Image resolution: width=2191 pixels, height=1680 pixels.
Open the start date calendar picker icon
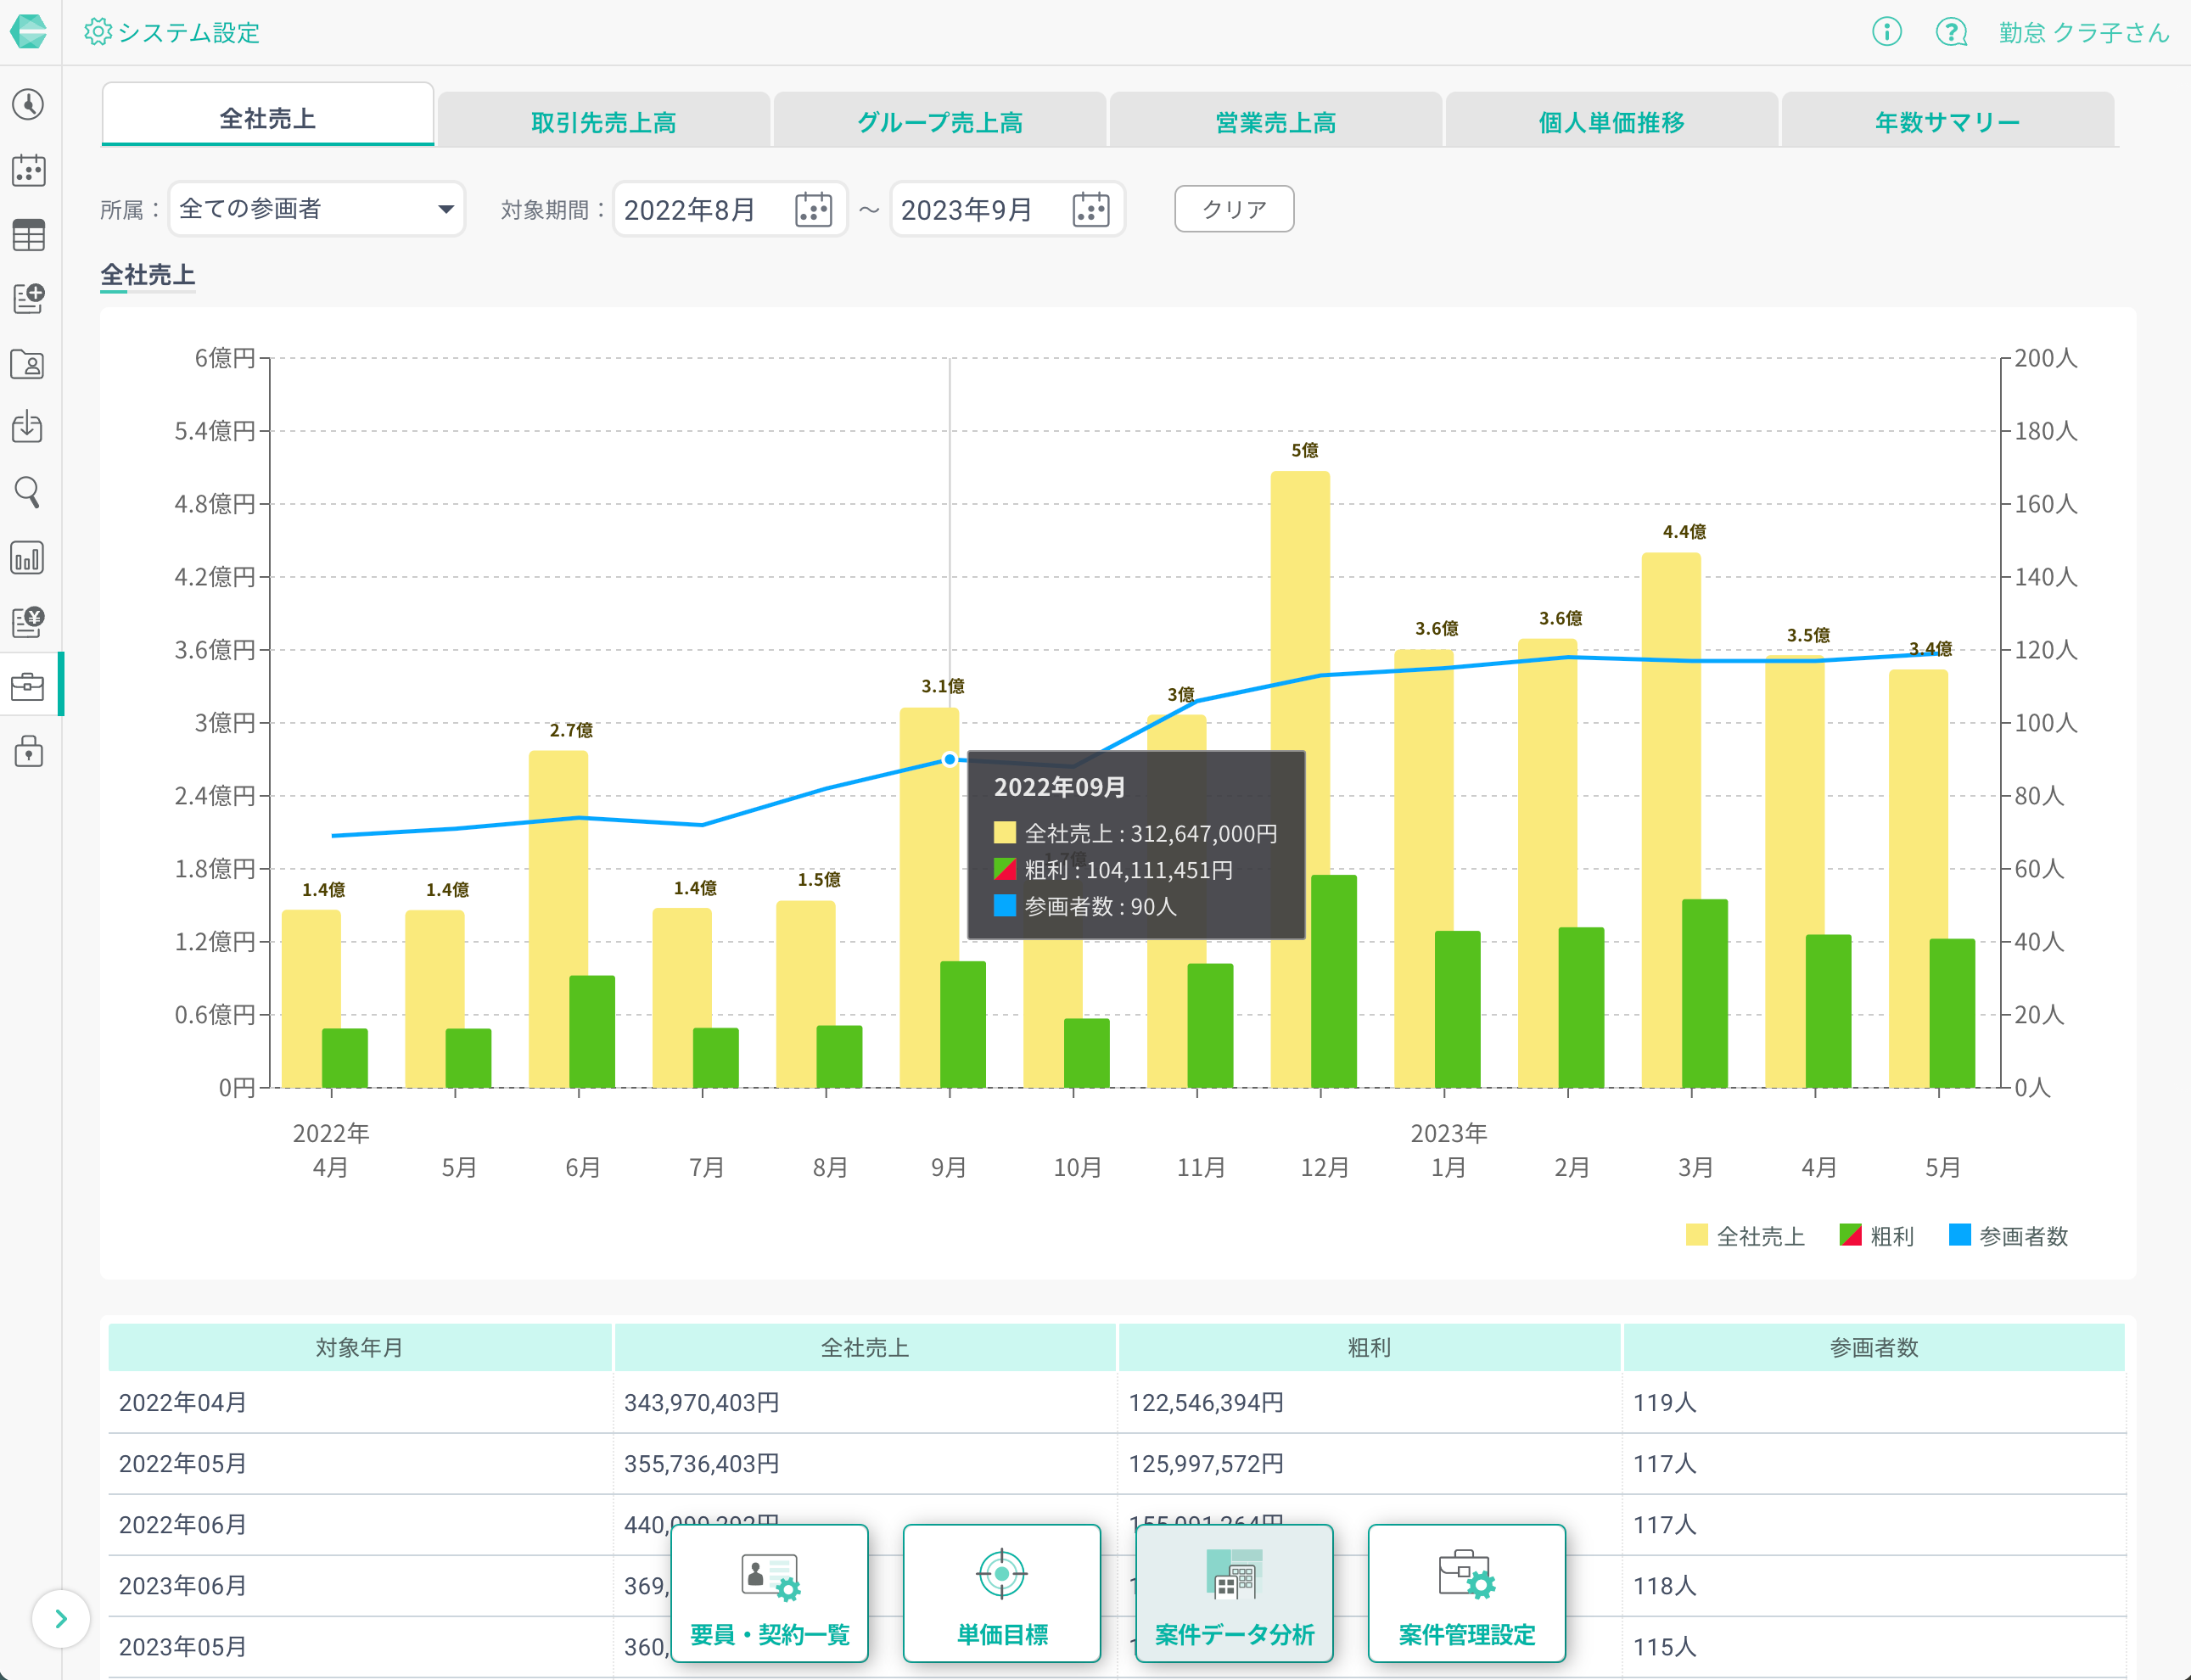point(813,210)
